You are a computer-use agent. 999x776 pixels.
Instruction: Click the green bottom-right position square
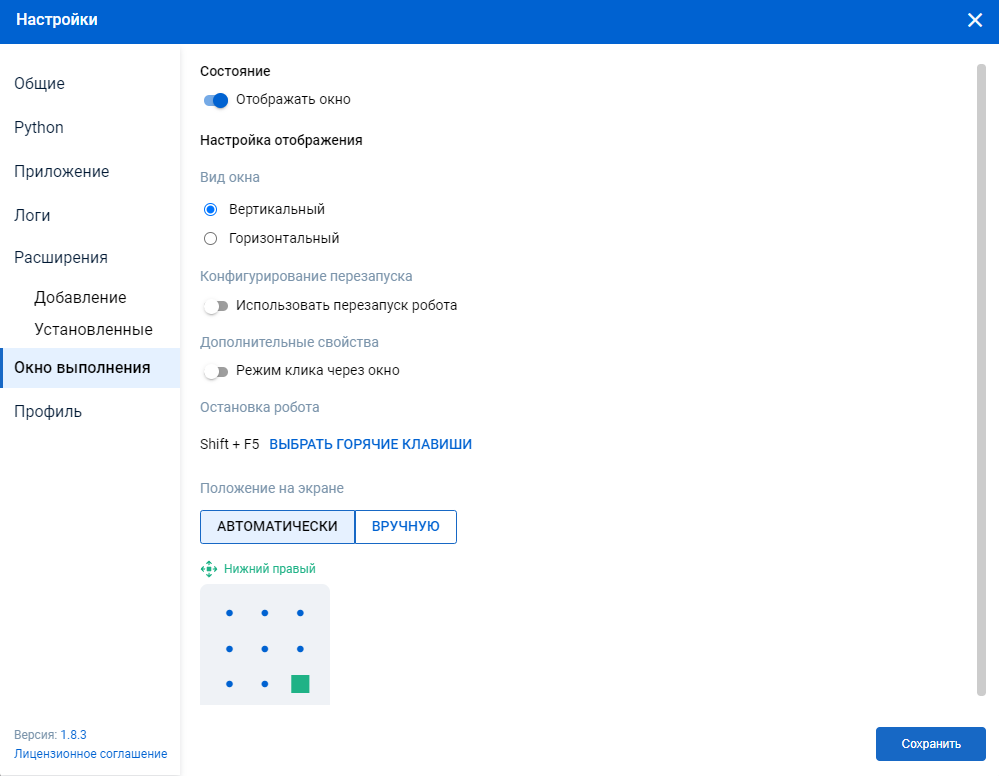point(300,684)
